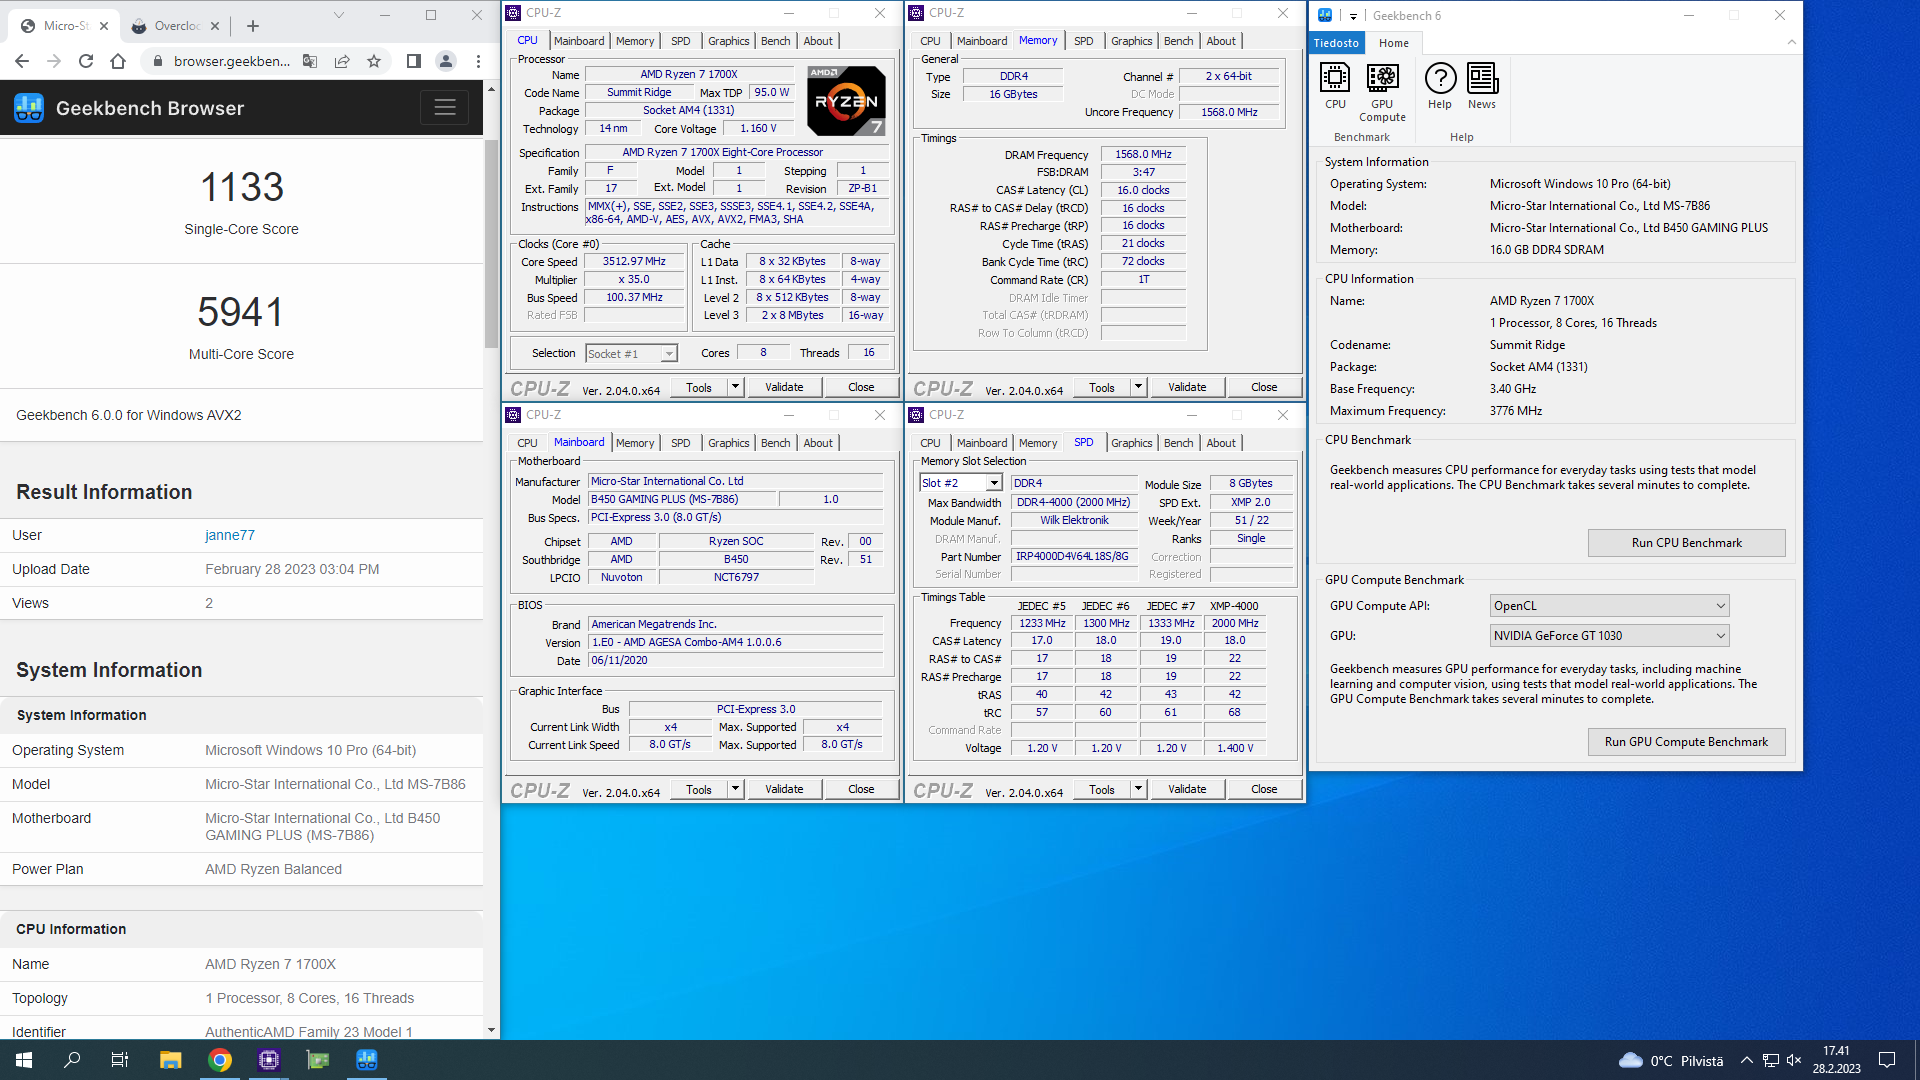Click Validate in top-left CPU-Z window
Image resolution: width=1920 pixels, height=1080 pixels.
pos(784,387)
